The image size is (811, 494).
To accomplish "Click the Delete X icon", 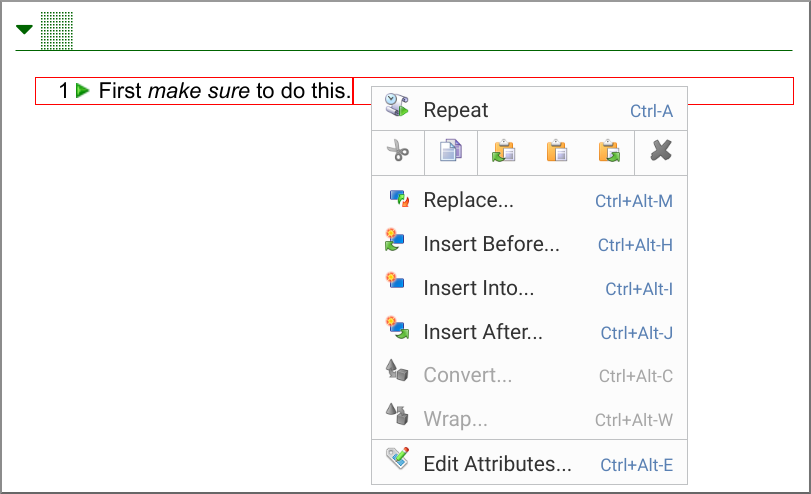I will [661, 151].
